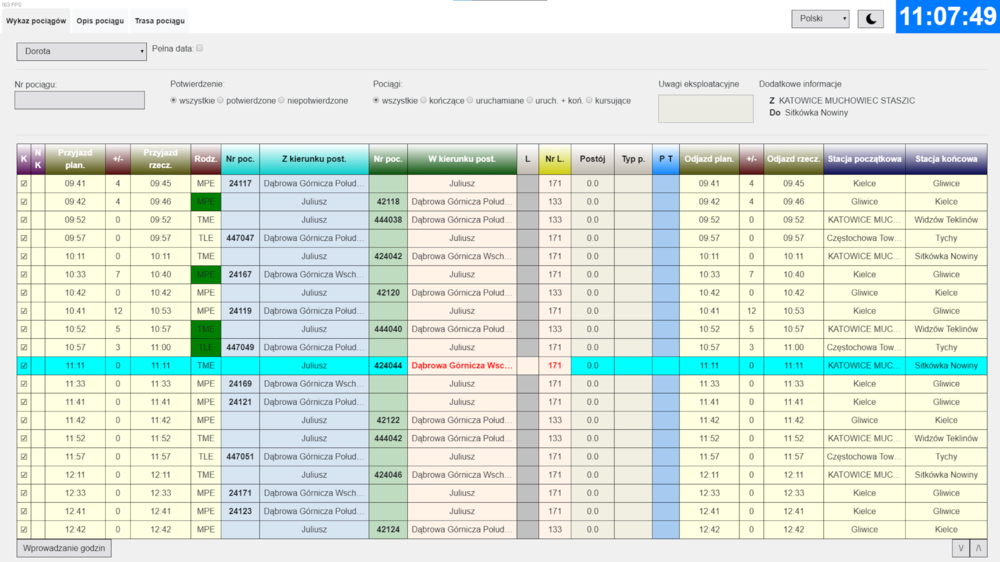Click the Uwagi eksploatacyjne text box
Image resolution: width=1000 pixels, height=562 pixels.
pyautogui.click(x=705, y=109)
